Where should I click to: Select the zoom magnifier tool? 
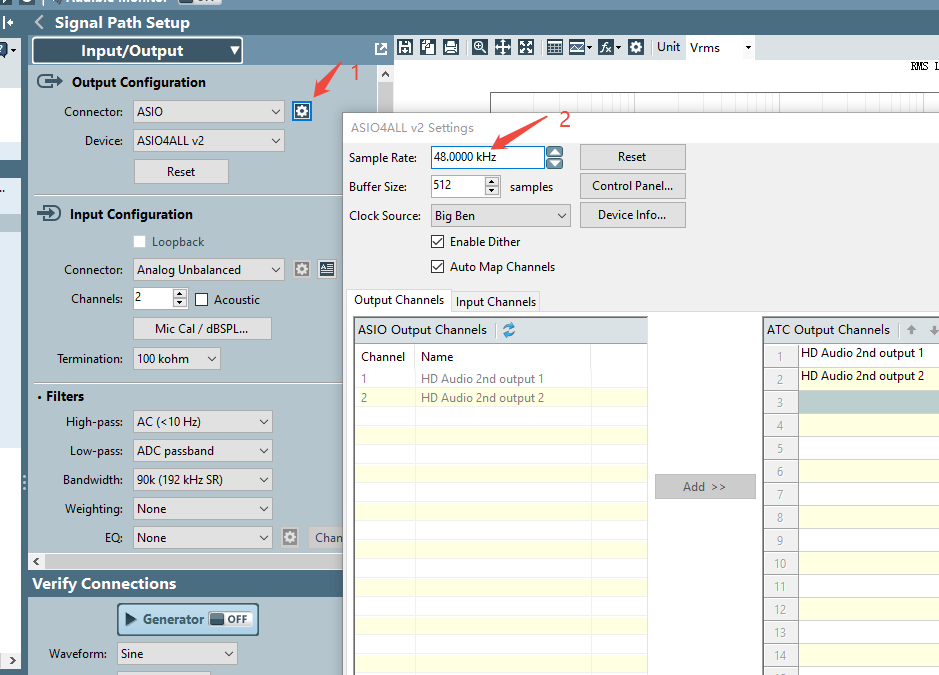tap(480, 47)
